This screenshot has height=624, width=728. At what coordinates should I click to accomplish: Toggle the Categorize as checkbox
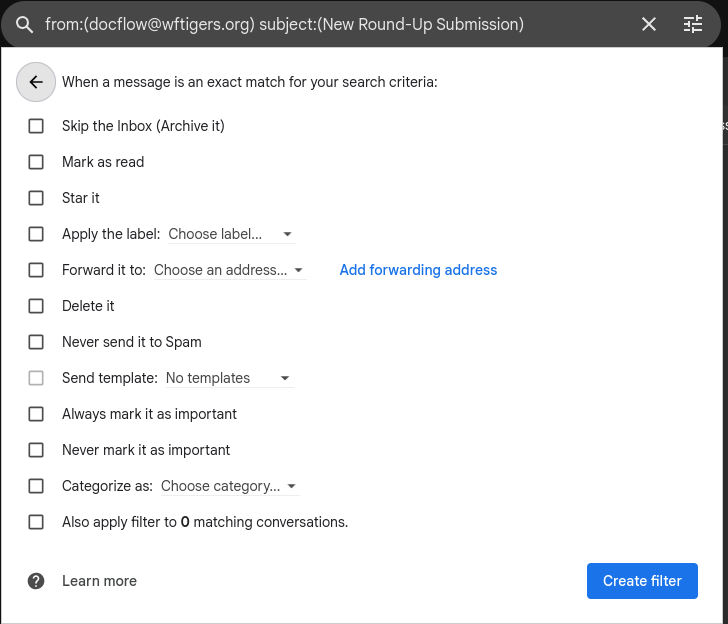click(x=36, y=486)
